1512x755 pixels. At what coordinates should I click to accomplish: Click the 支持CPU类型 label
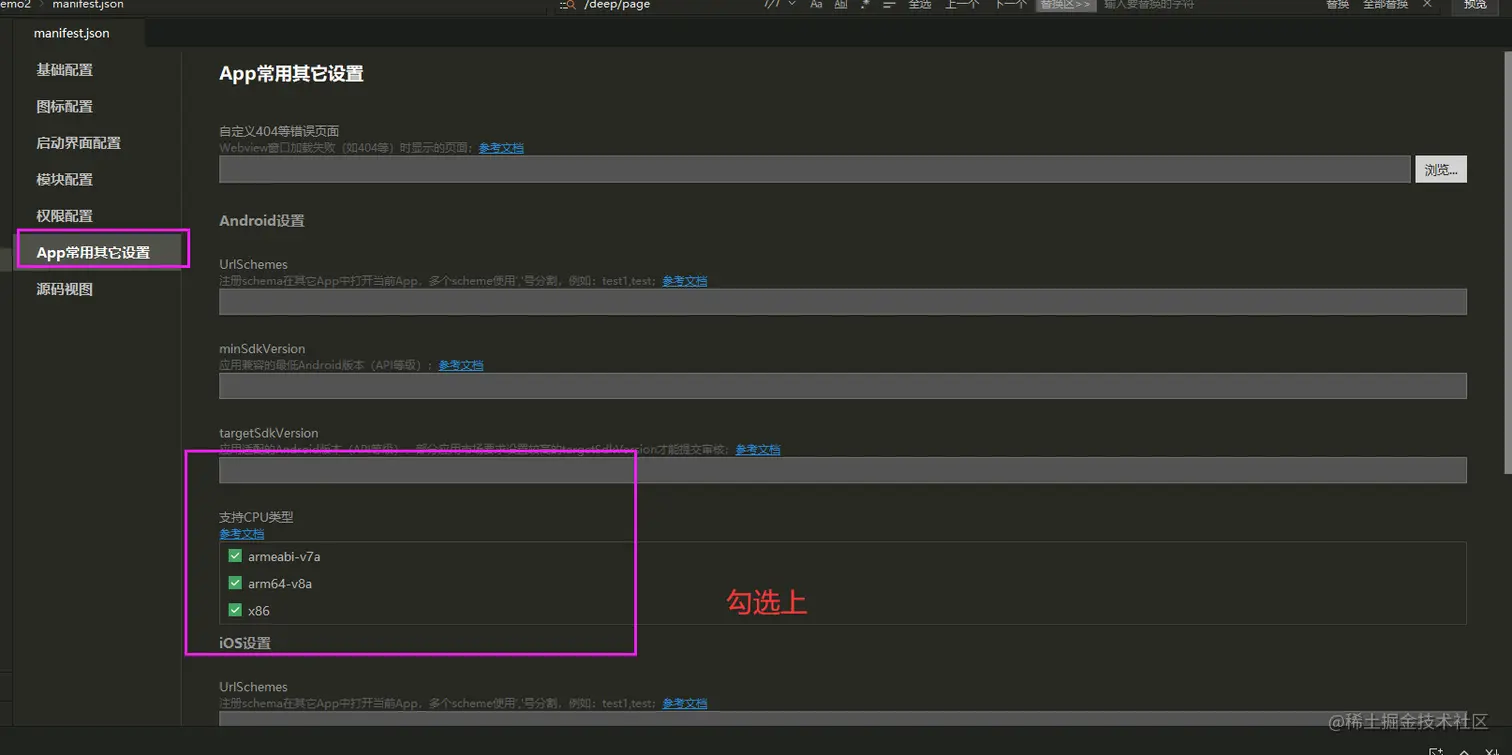(256, 517)
